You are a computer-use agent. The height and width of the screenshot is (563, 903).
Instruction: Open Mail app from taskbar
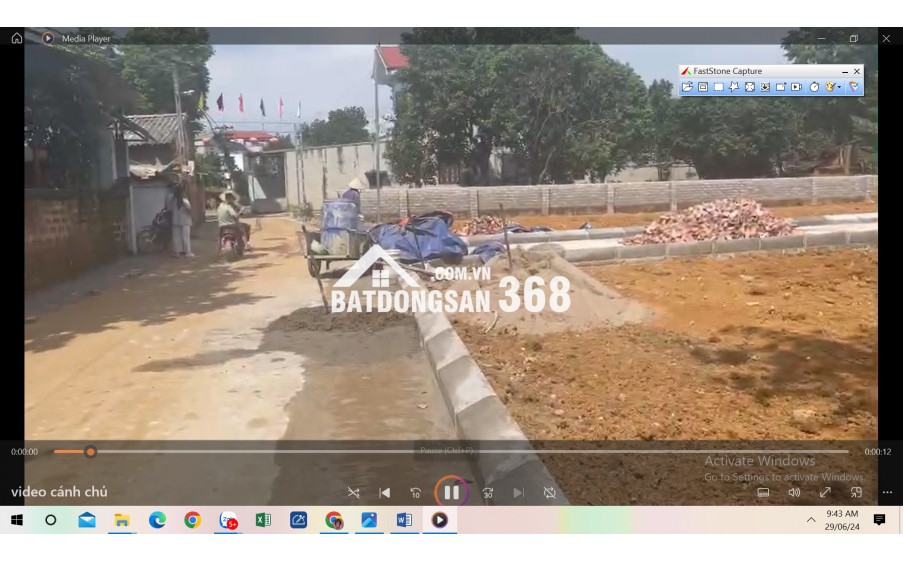(x=87, y=520)
